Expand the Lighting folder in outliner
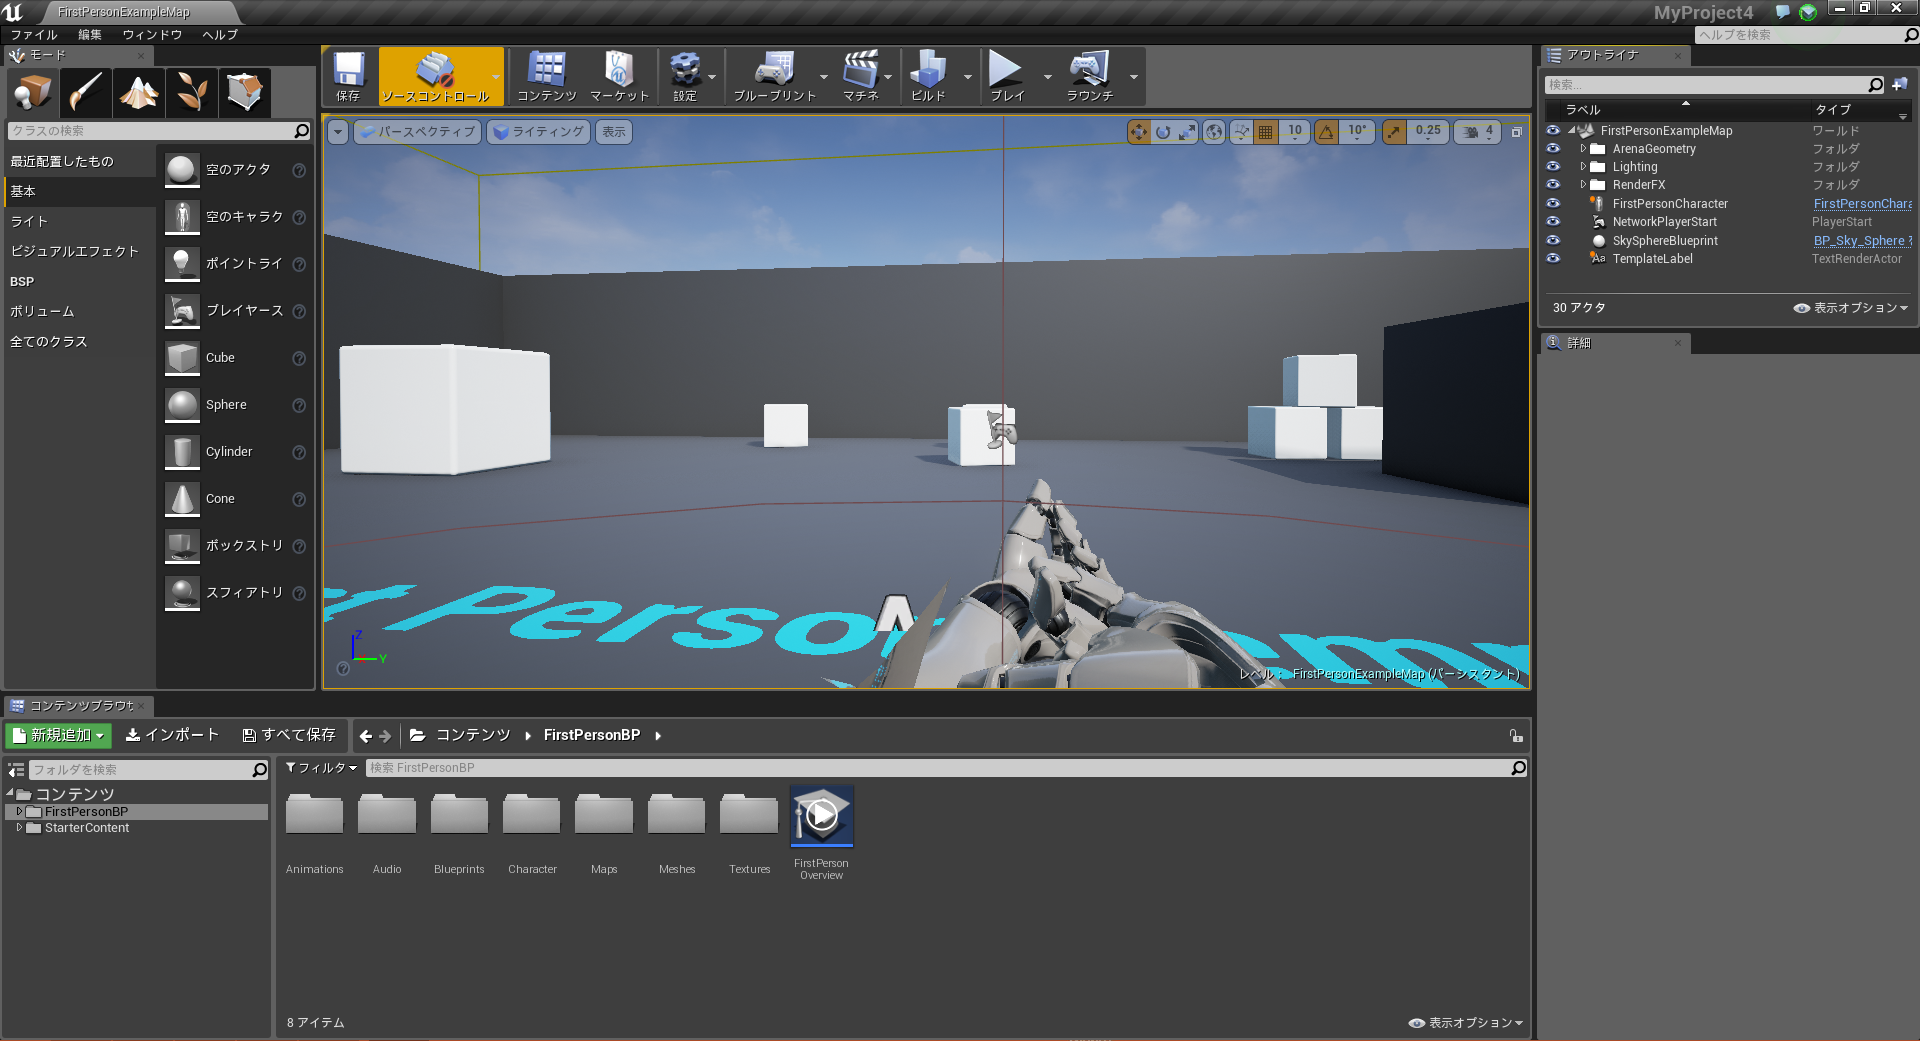 pos(1583,167)
